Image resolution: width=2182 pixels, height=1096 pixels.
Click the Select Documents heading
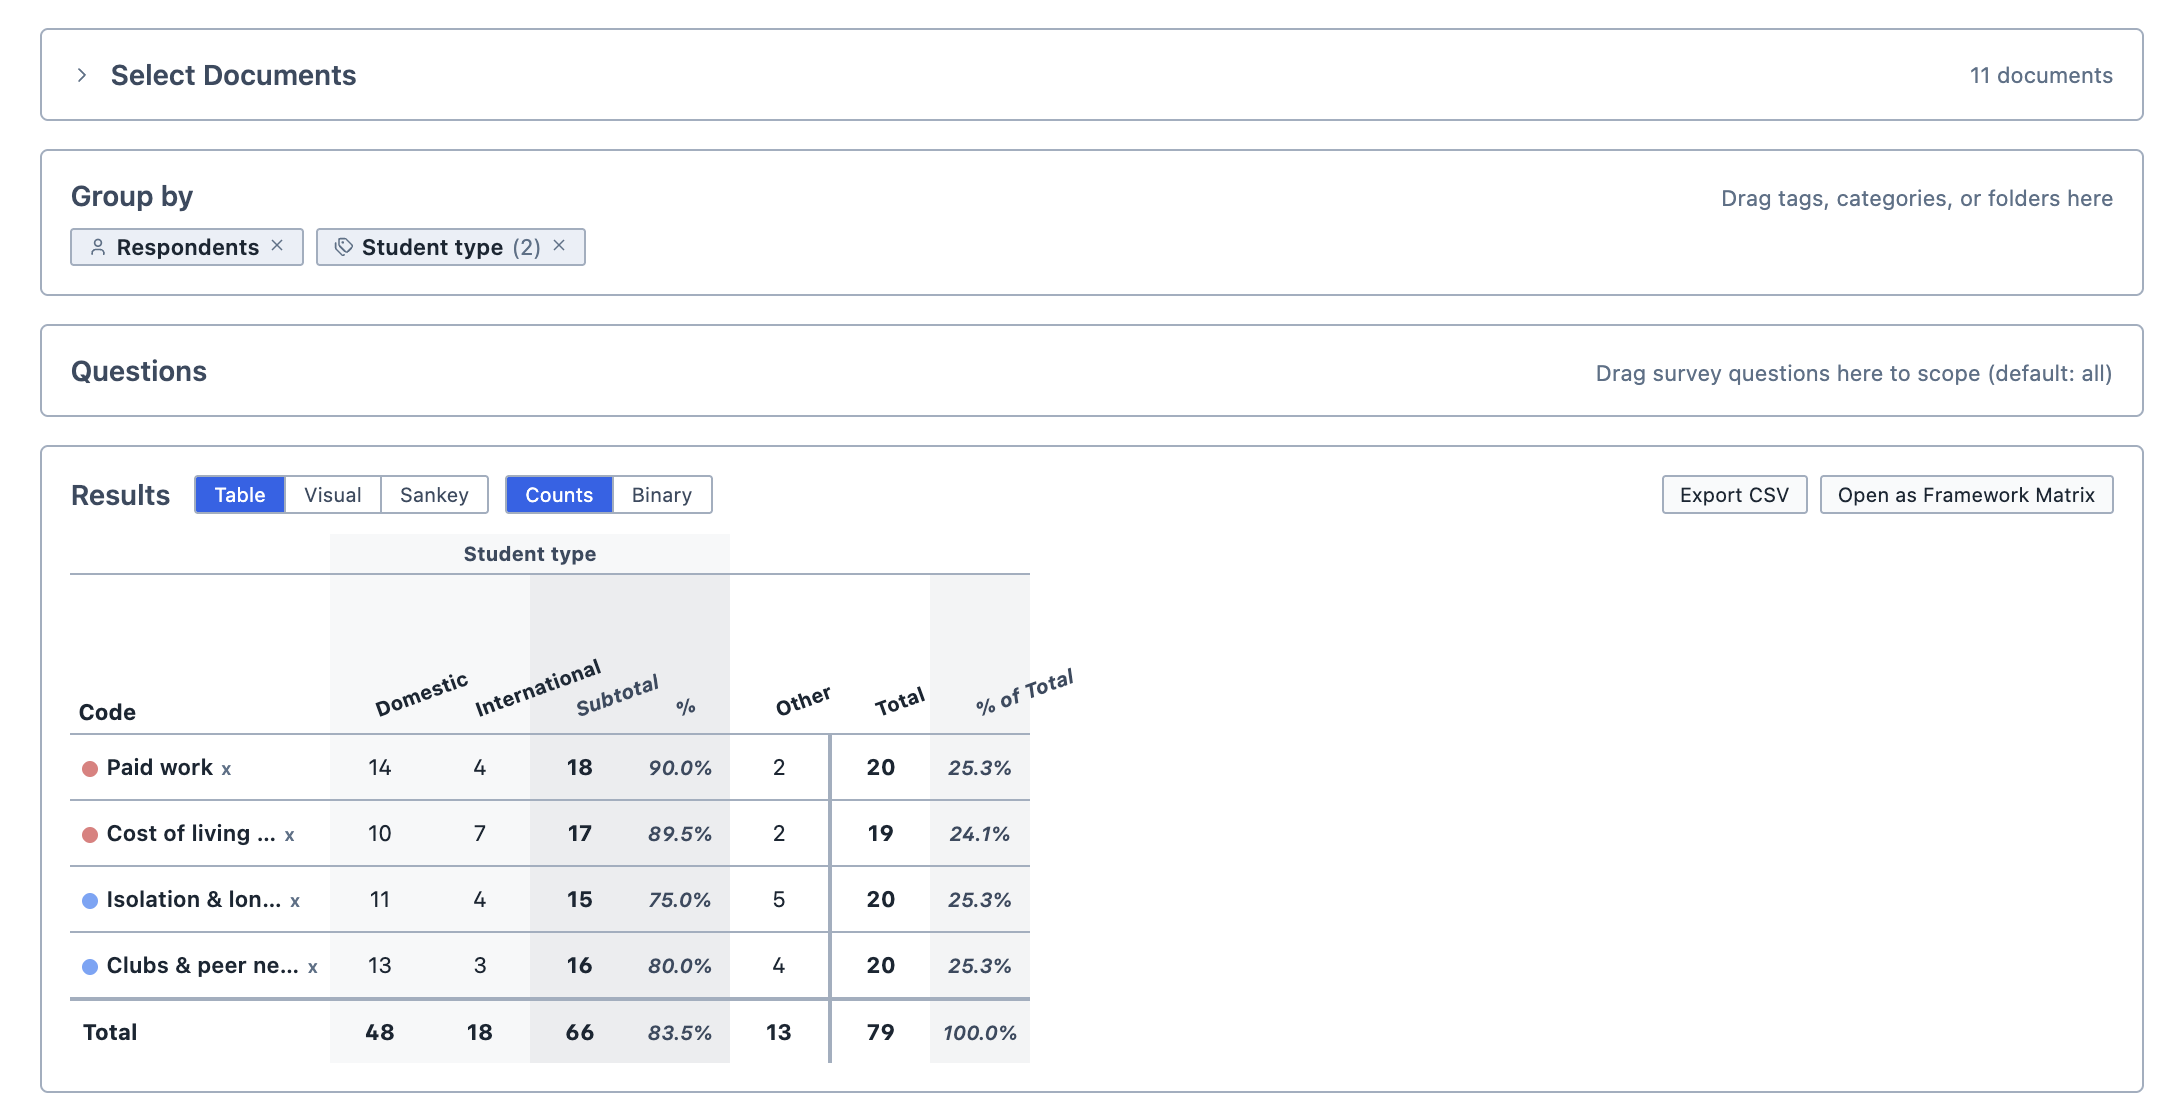coord(233,75)
